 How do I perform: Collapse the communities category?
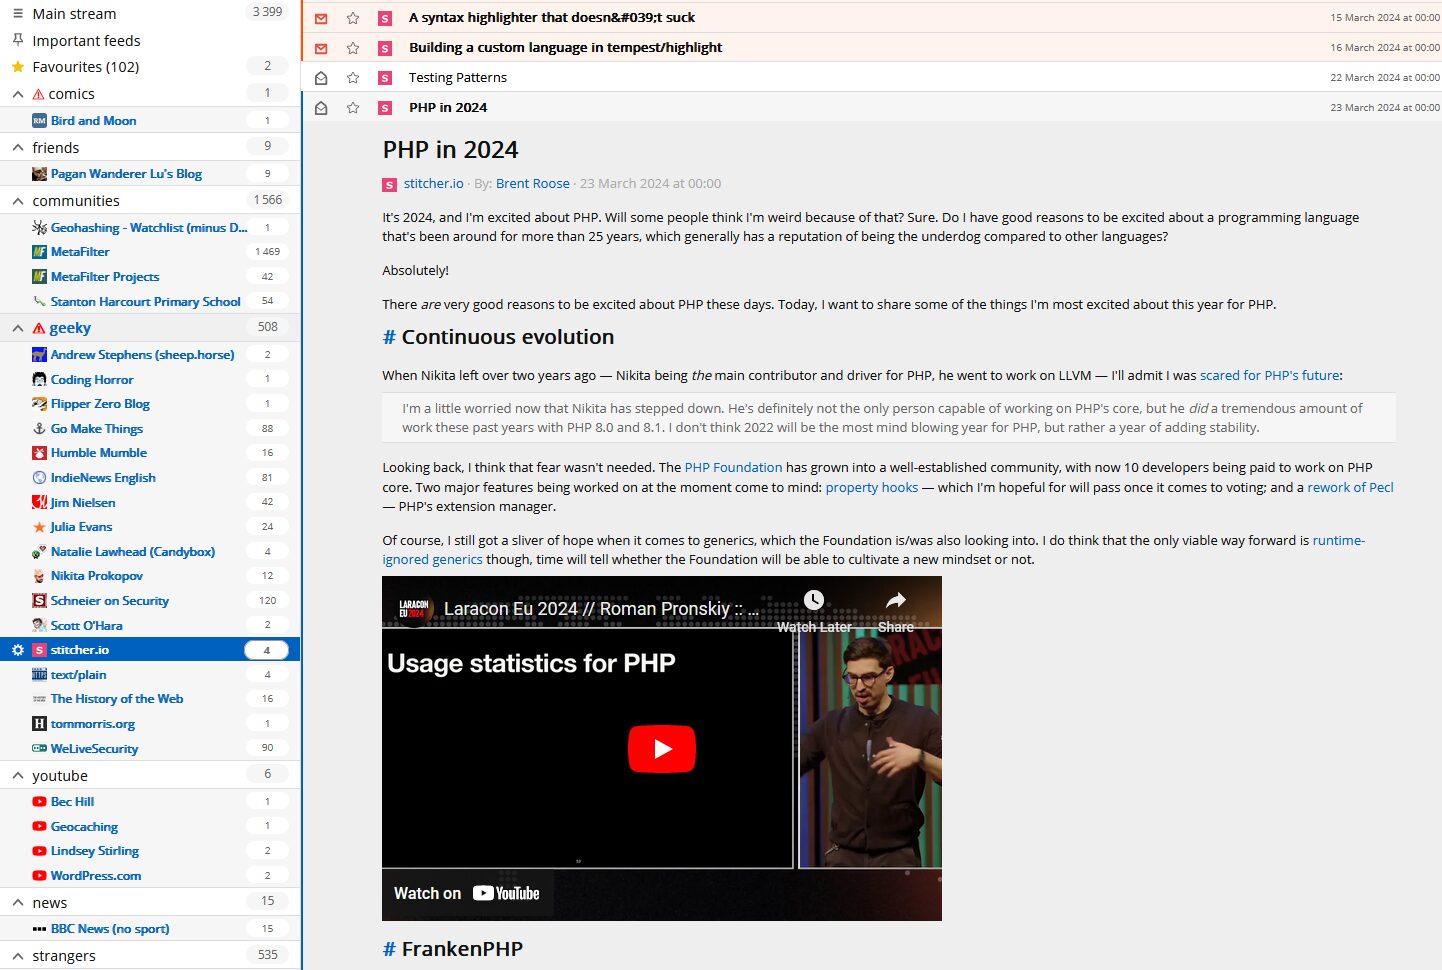pyautogui.click(x=17, y=201)
